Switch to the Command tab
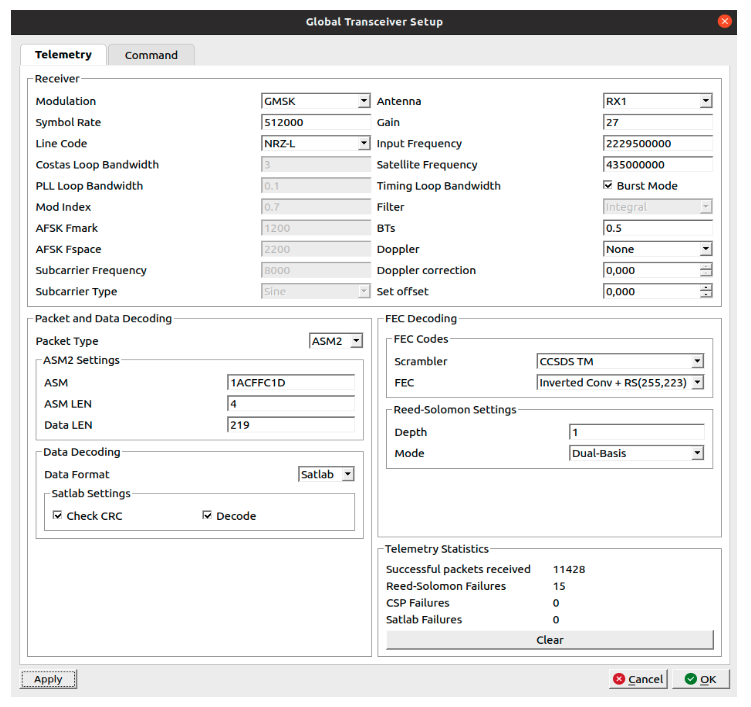The width and height of the screenshot is (751, 707). [x=151, y=55]
